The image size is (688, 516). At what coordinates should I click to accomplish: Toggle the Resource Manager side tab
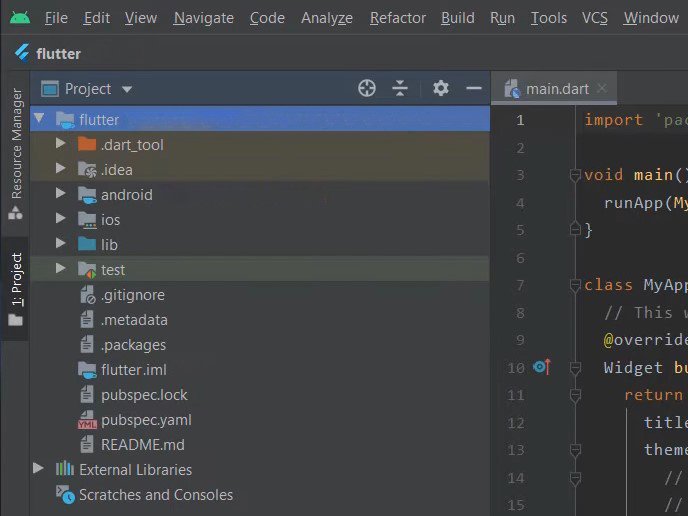(16, 154)
